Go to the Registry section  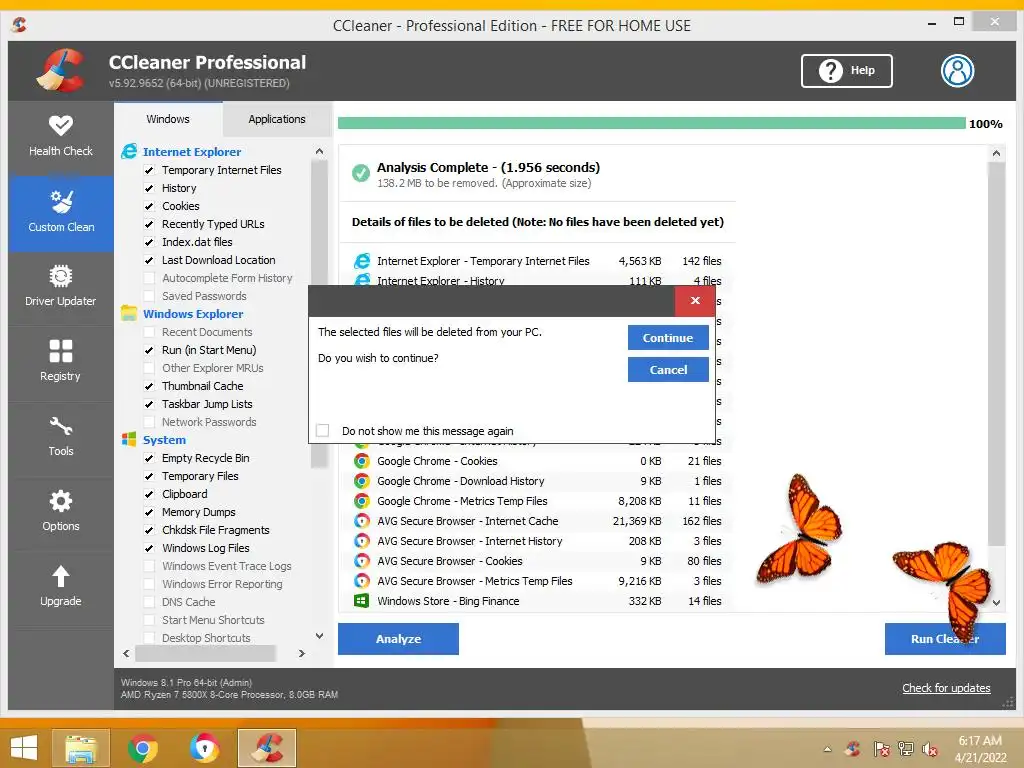61,362
